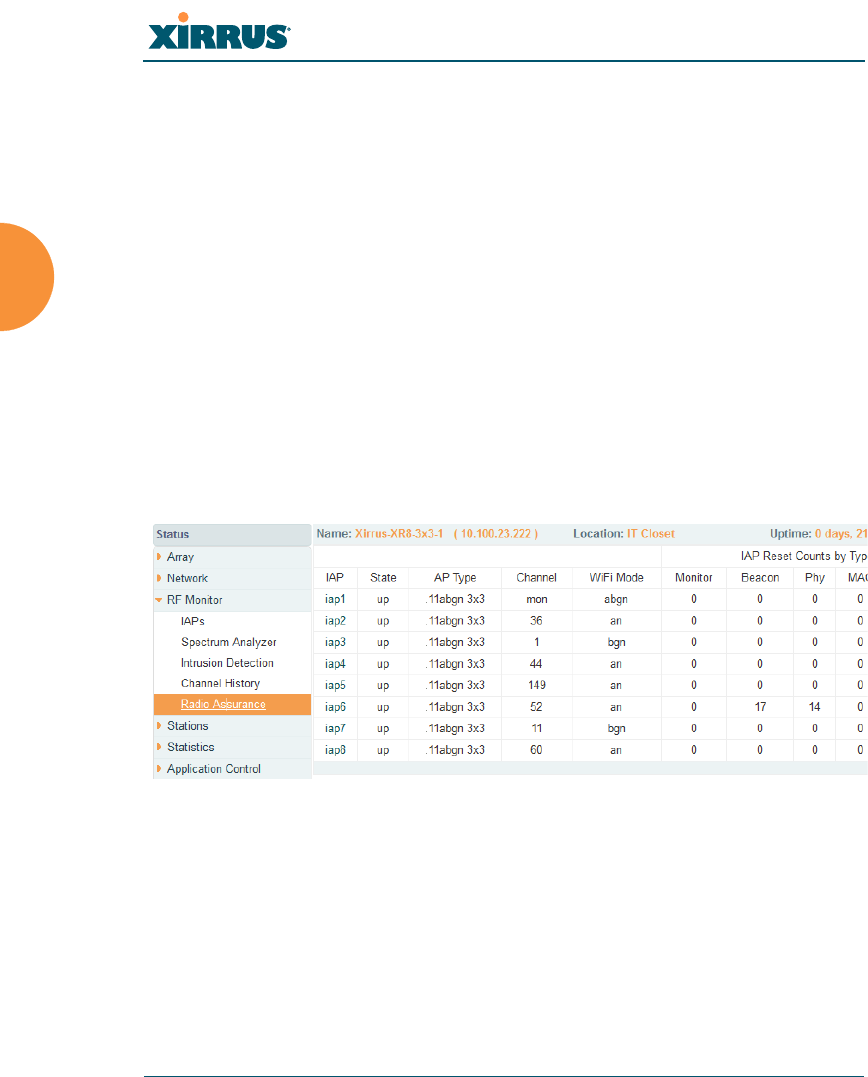
Task: Click the Status panel header
Action: coord(232,534)
